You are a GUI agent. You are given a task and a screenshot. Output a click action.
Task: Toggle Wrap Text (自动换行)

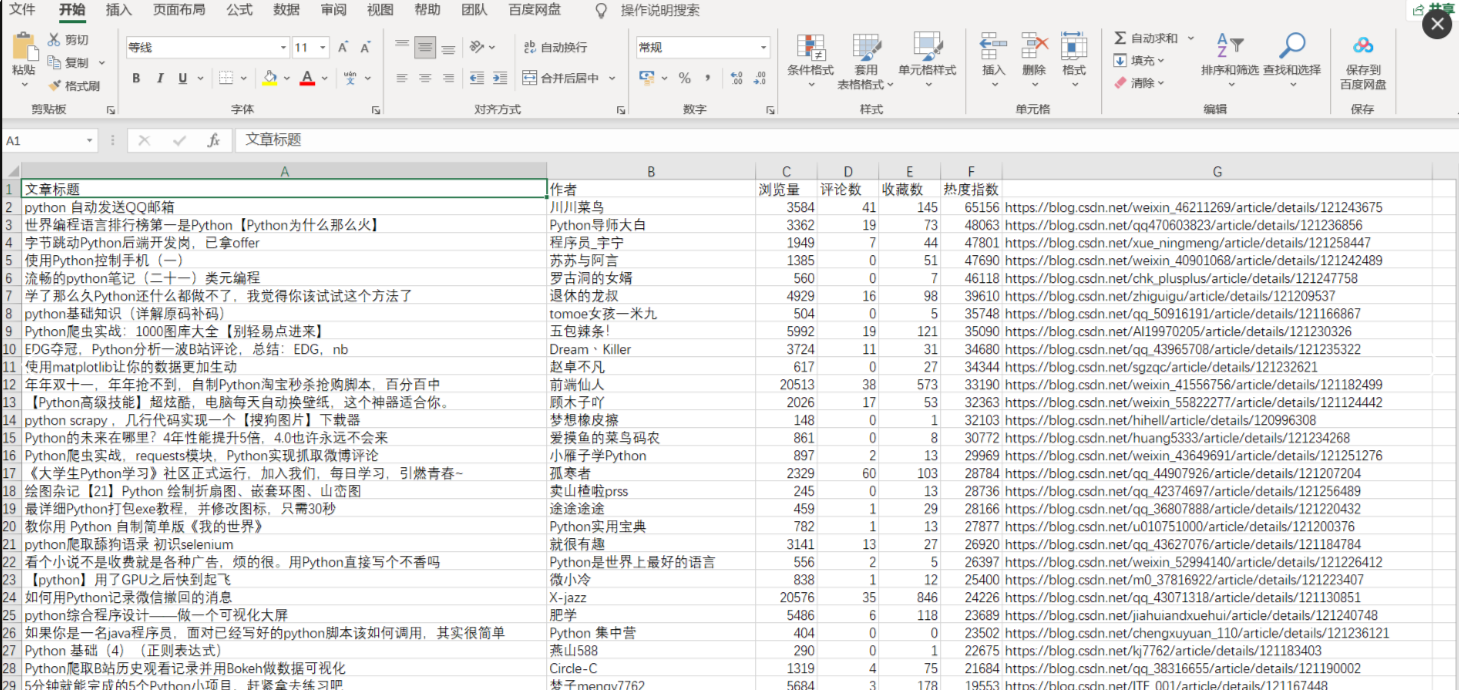(555, 47)
